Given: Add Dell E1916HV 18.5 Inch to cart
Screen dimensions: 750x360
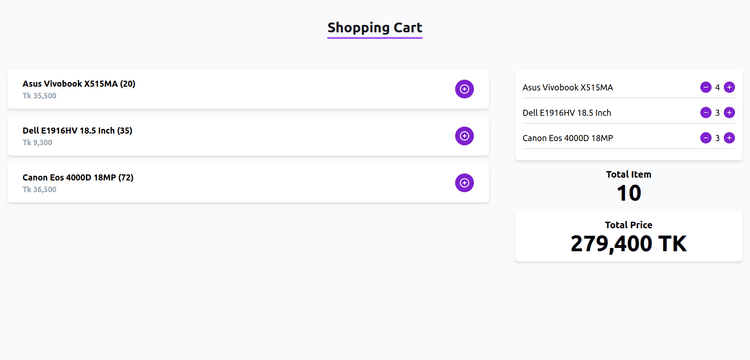Looking at the screenshot, I should [x=464, y=136].
